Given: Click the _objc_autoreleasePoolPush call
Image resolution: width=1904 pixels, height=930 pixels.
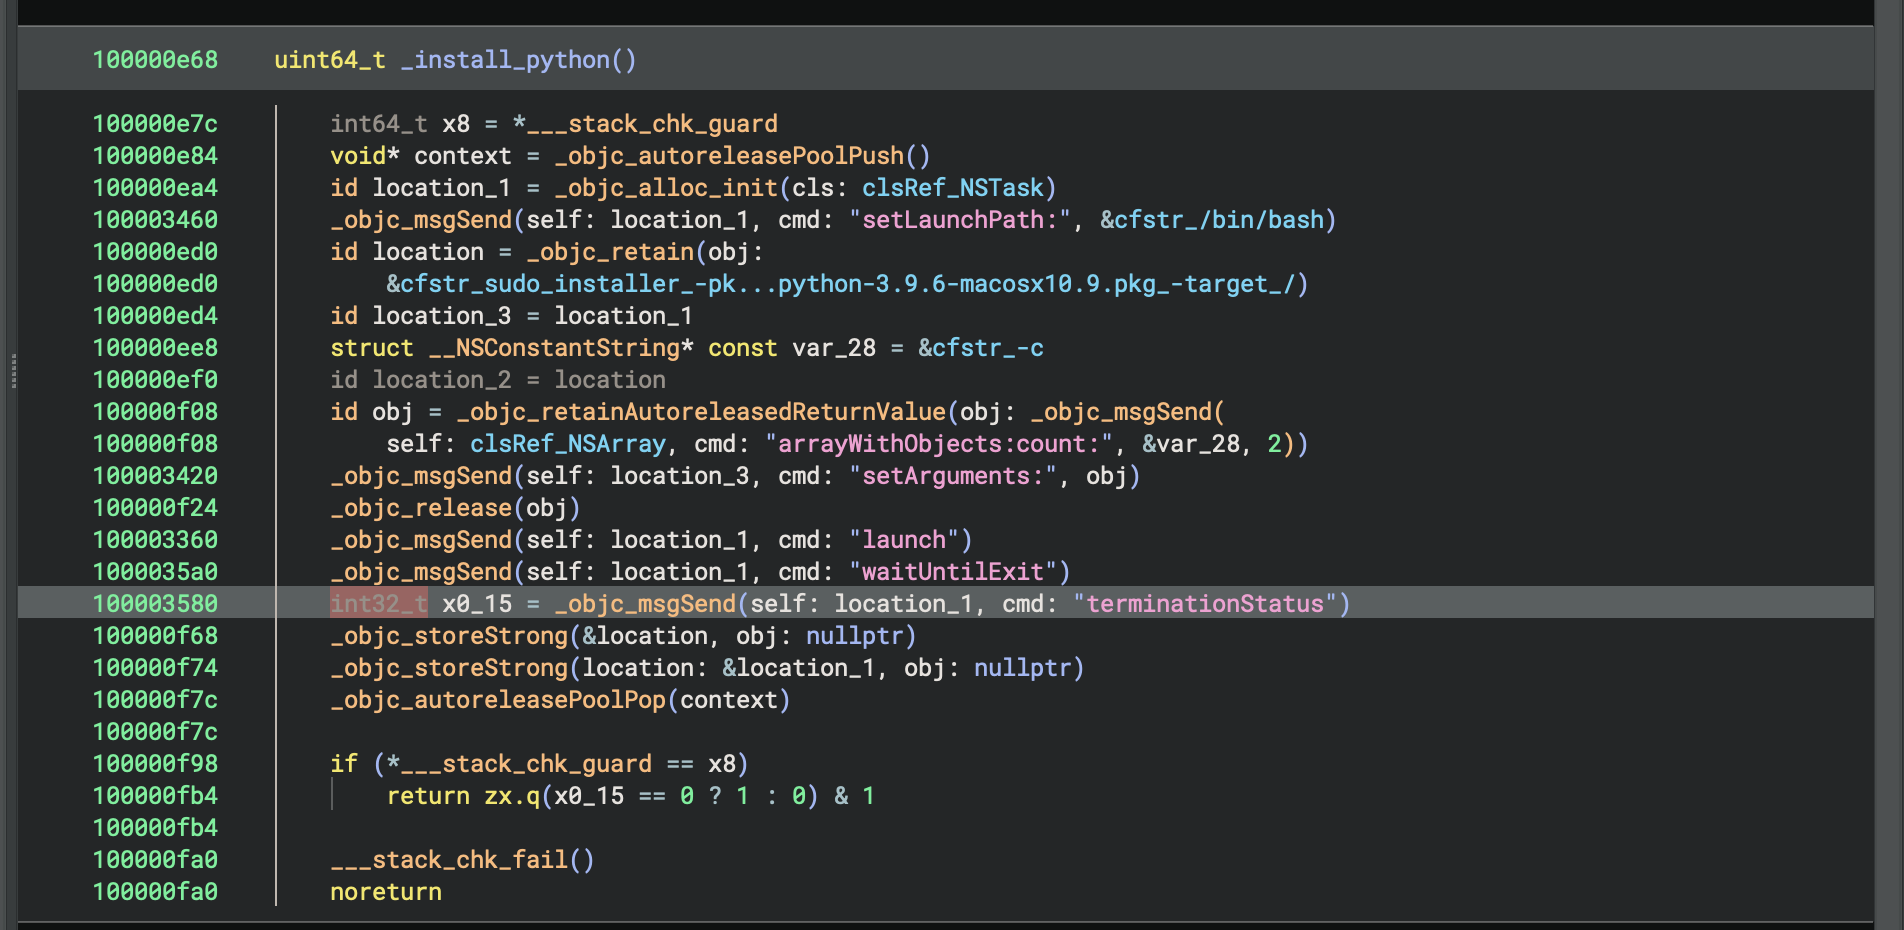Looking at the screenshot, I should point(729,156).
